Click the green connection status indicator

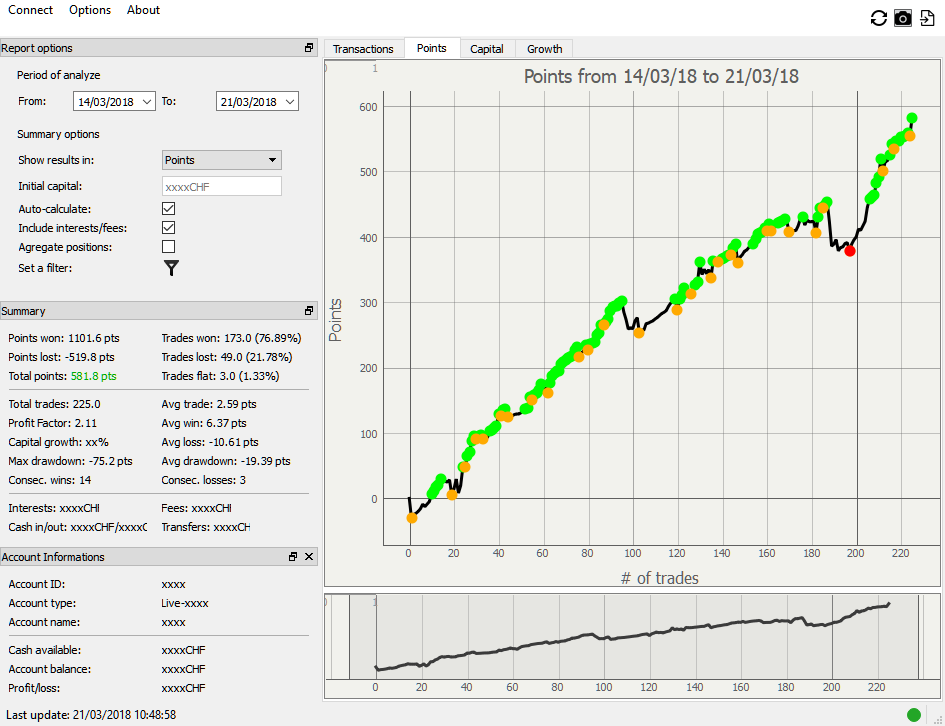pyautogui.click(x=914, y=714)
